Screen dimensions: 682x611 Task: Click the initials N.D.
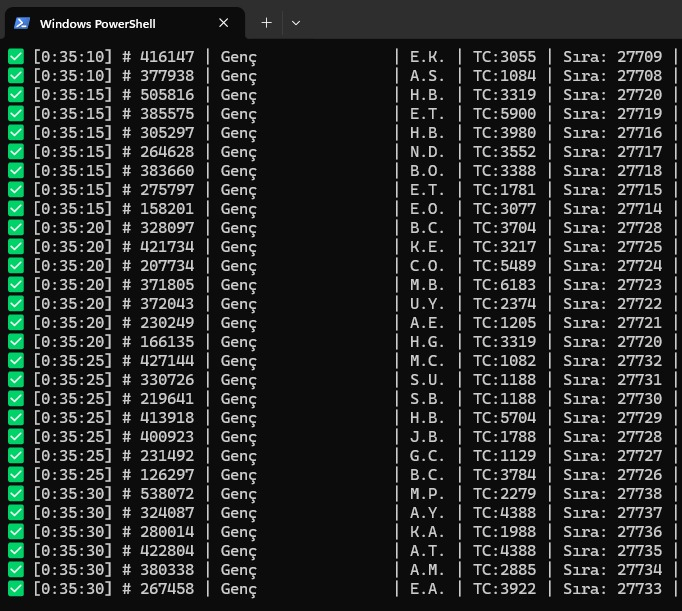pyautogui.click(x=427, y=151)
